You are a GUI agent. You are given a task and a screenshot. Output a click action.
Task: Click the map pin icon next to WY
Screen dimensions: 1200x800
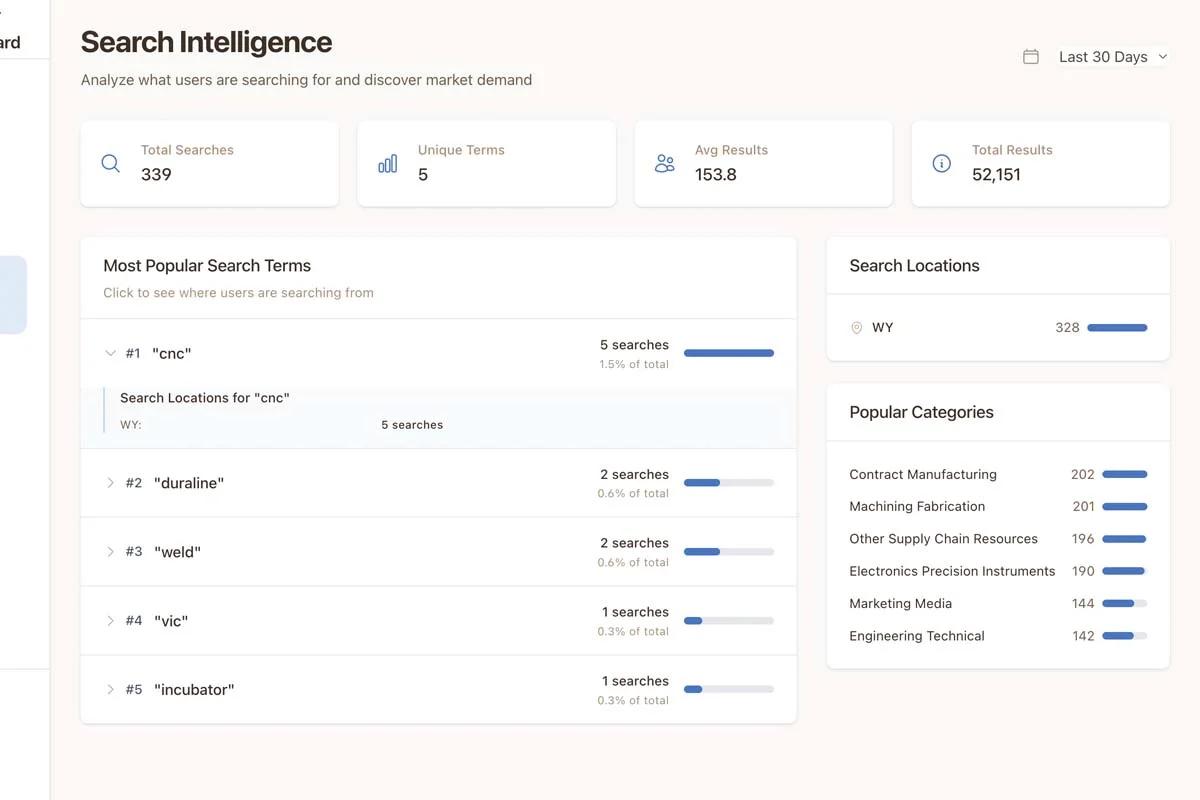pyautogui.click(x=856, y=328)
